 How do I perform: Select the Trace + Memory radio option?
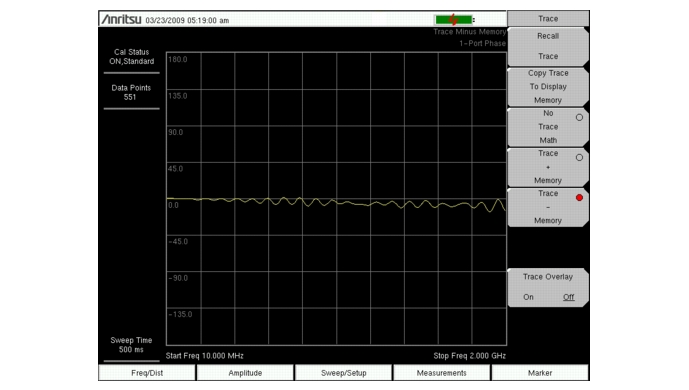579,157
